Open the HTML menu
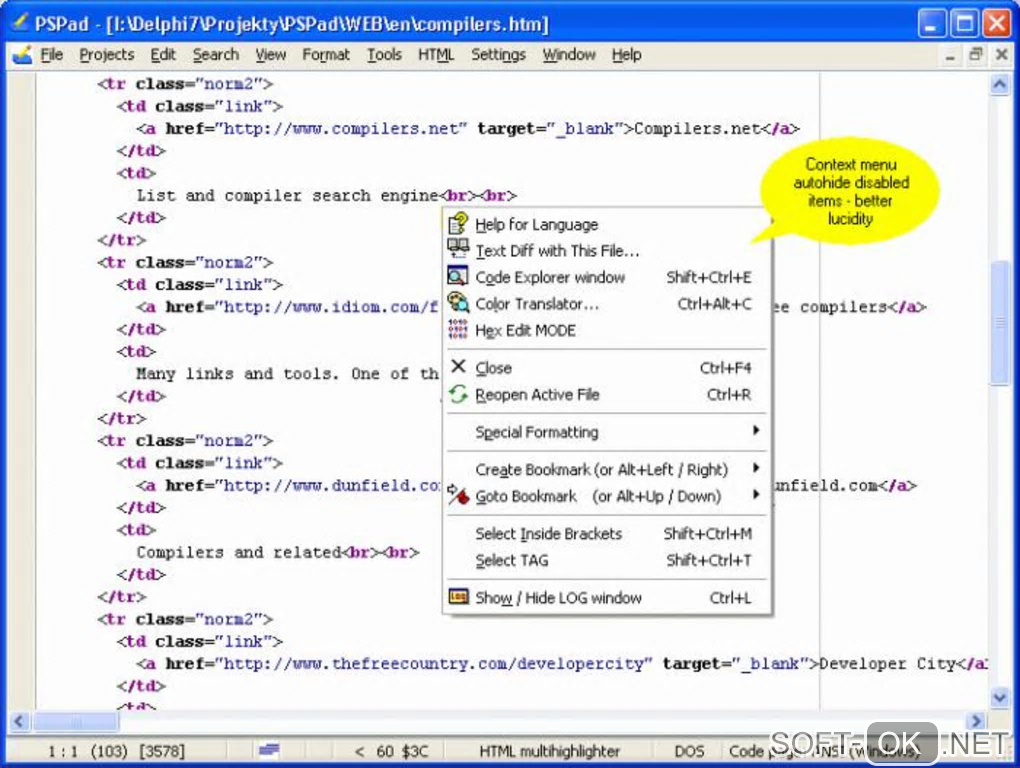Screen dimensions: 1020x768 (x=436, y=55)
